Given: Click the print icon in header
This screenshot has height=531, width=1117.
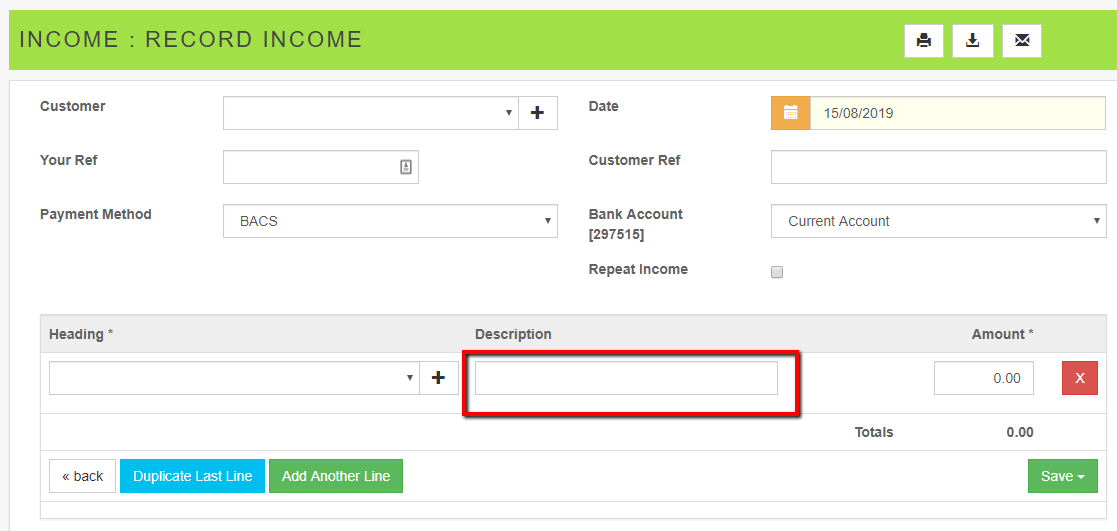Looking at the screenshot, I should 924,41.
